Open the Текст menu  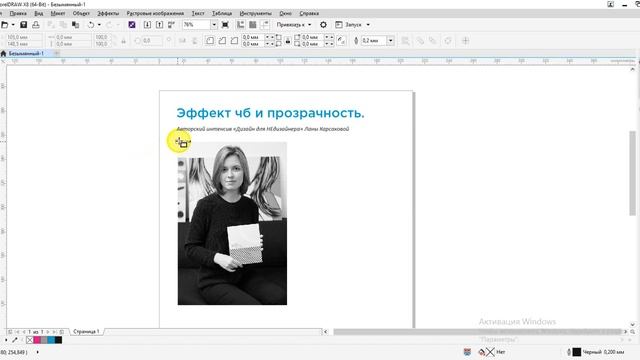(x=198, y=13)
